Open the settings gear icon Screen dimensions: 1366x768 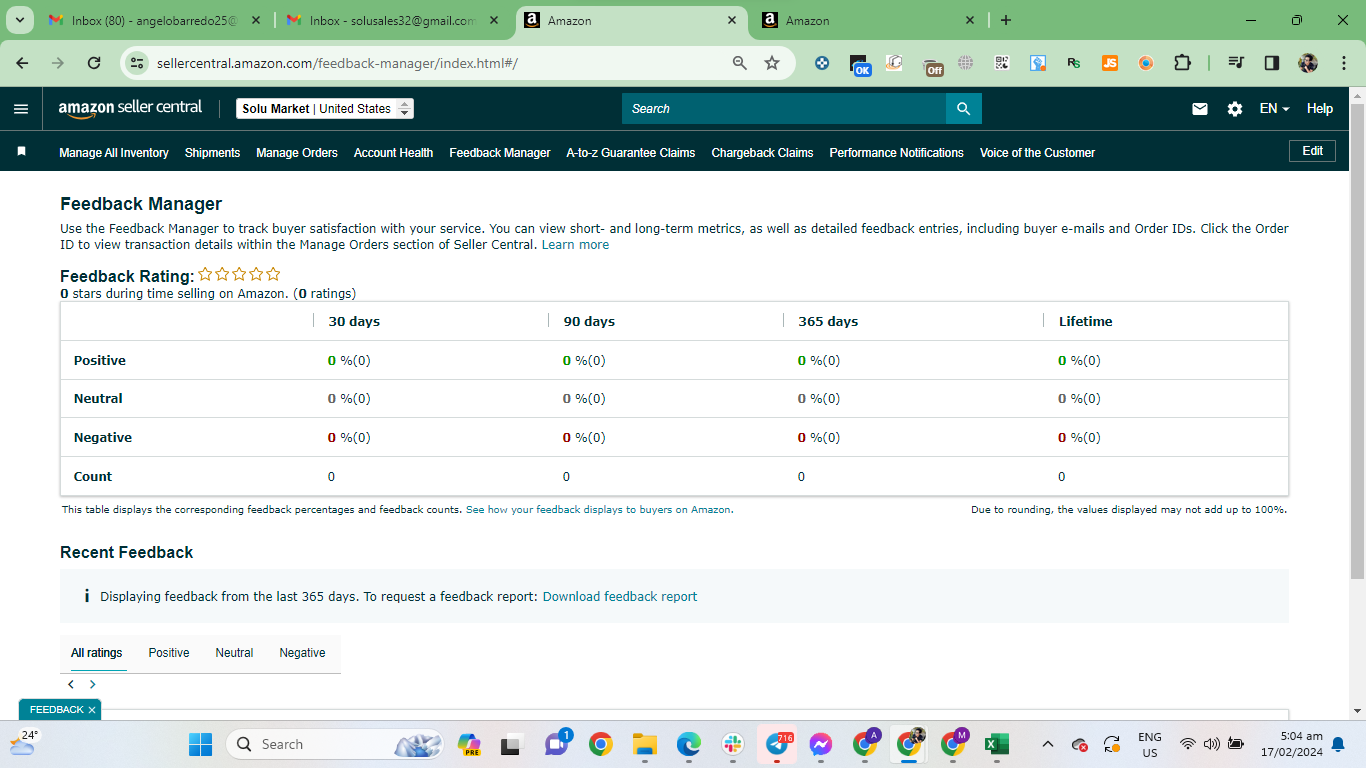pyautogui.click(x=1235, y=109)
